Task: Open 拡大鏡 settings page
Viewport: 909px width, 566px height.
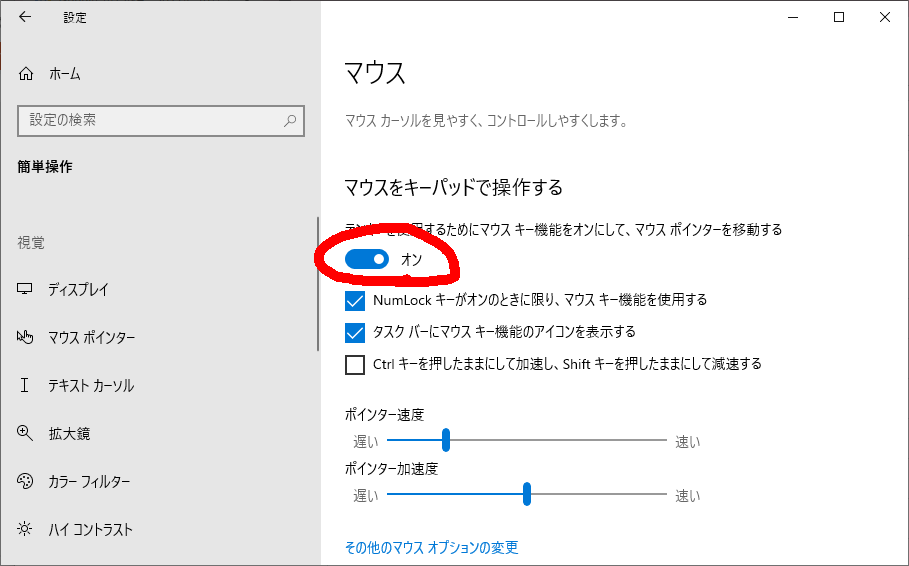Action: tap(69, 434)
